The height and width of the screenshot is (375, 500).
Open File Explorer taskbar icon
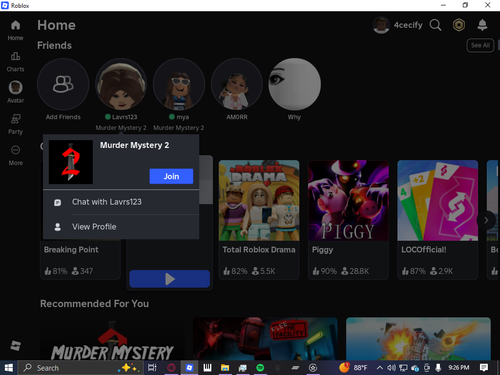pos(225,368)
